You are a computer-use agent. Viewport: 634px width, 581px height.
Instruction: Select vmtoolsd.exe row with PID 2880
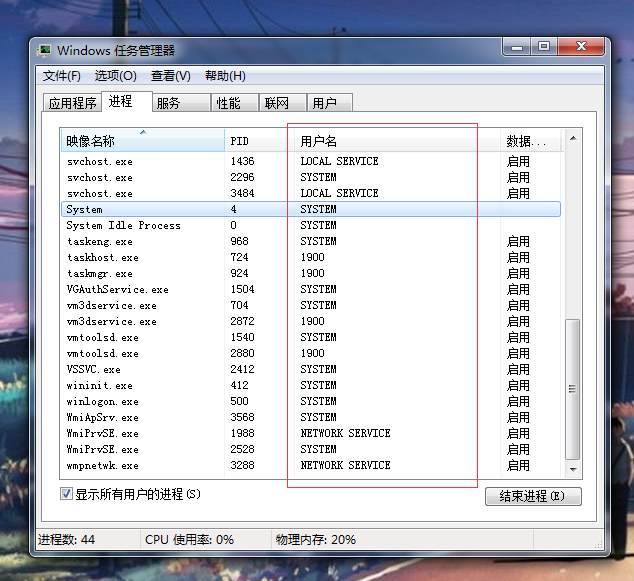point(311,353)
